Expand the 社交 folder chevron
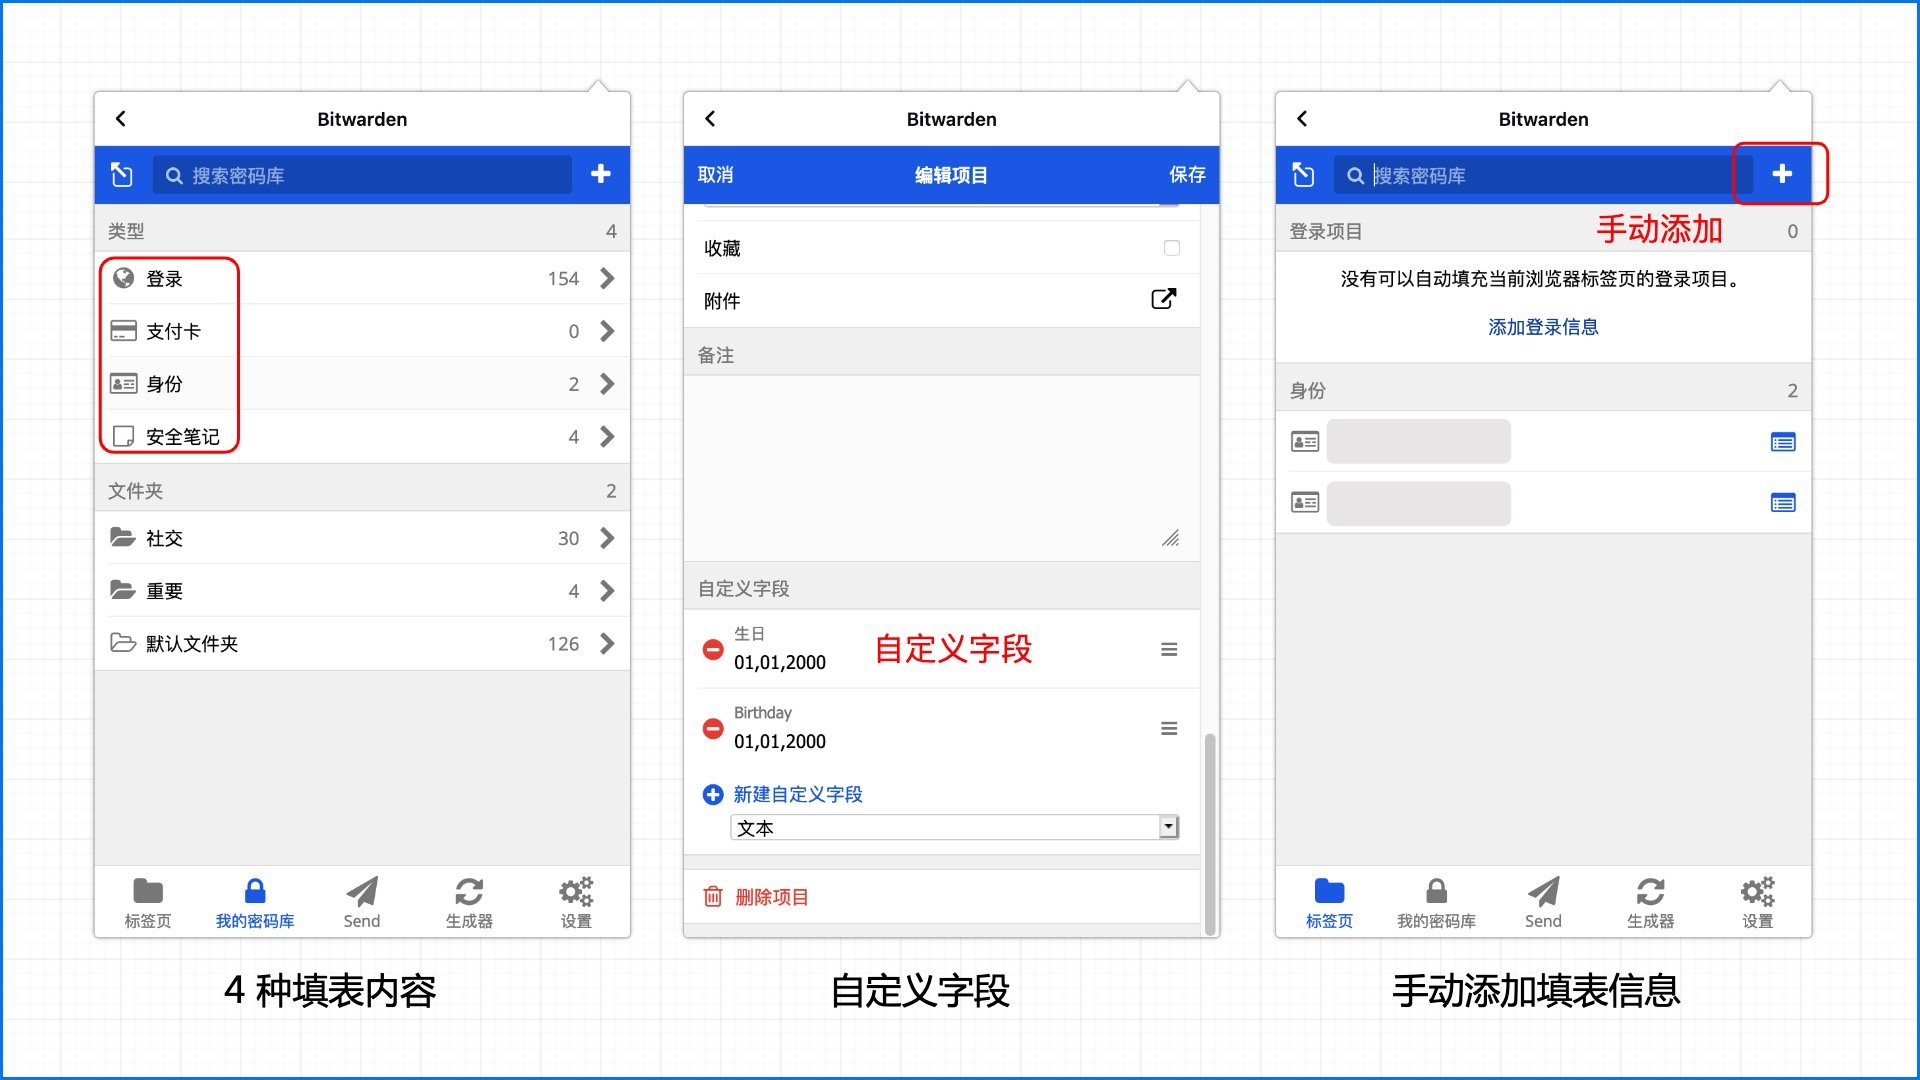Viewport: 1920px width, 1080px height. (607, 538)
